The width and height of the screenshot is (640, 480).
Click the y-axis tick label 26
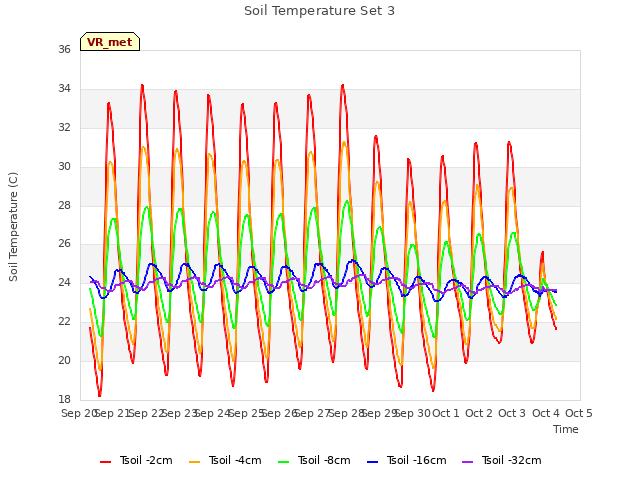[64, 244]
